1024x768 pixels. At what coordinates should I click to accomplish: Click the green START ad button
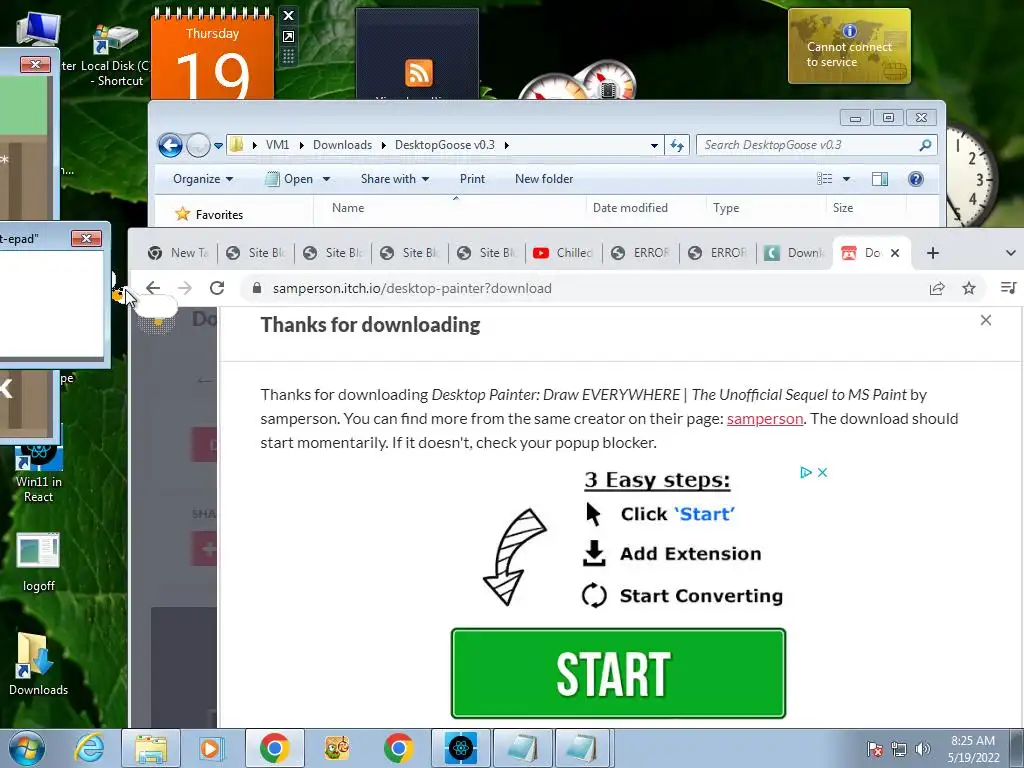pyautogui.click(x=618, y=673)
